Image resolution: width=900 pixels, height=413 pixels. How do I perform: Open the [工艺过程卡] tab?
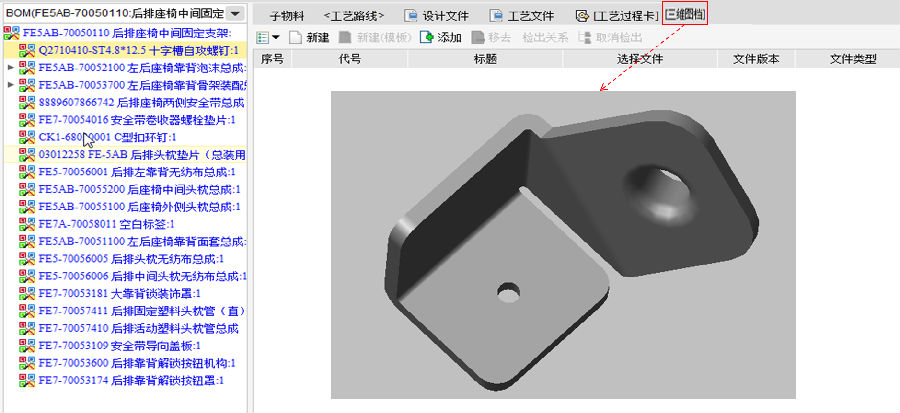click(x=617, y=17)
